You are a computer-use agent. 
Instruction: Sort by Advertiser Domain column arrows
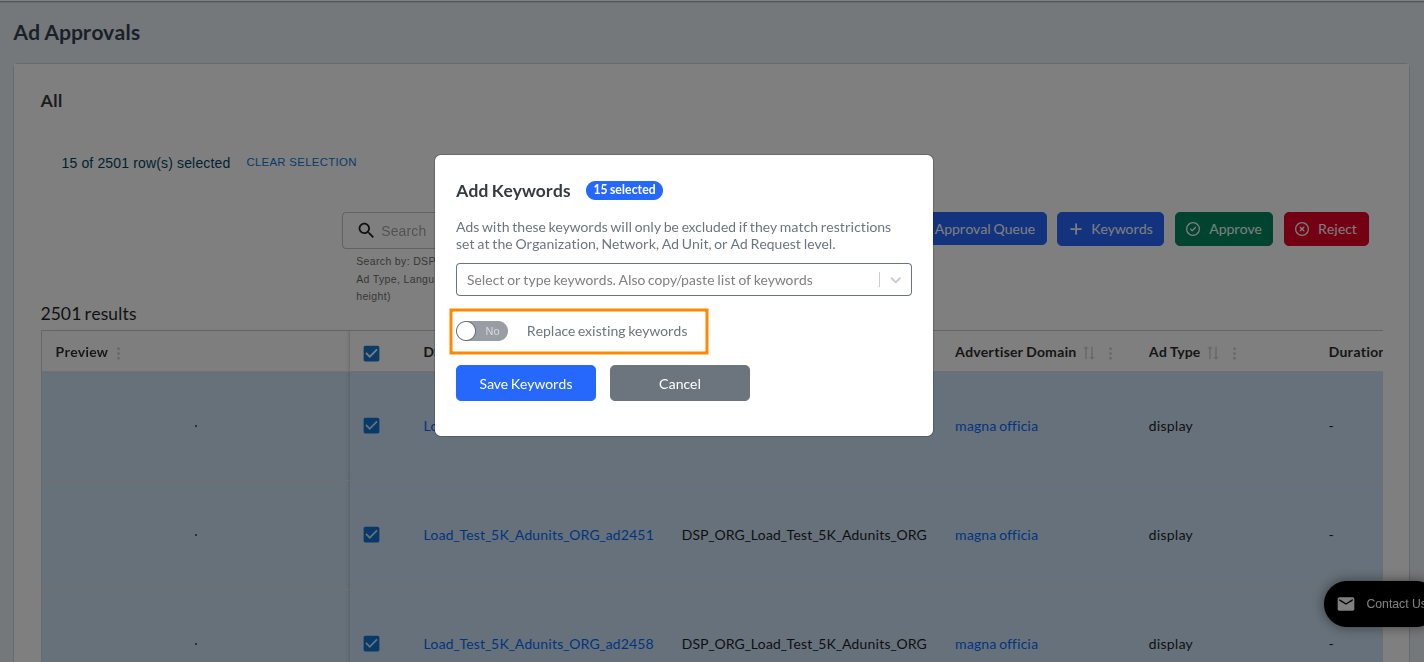1090,353
